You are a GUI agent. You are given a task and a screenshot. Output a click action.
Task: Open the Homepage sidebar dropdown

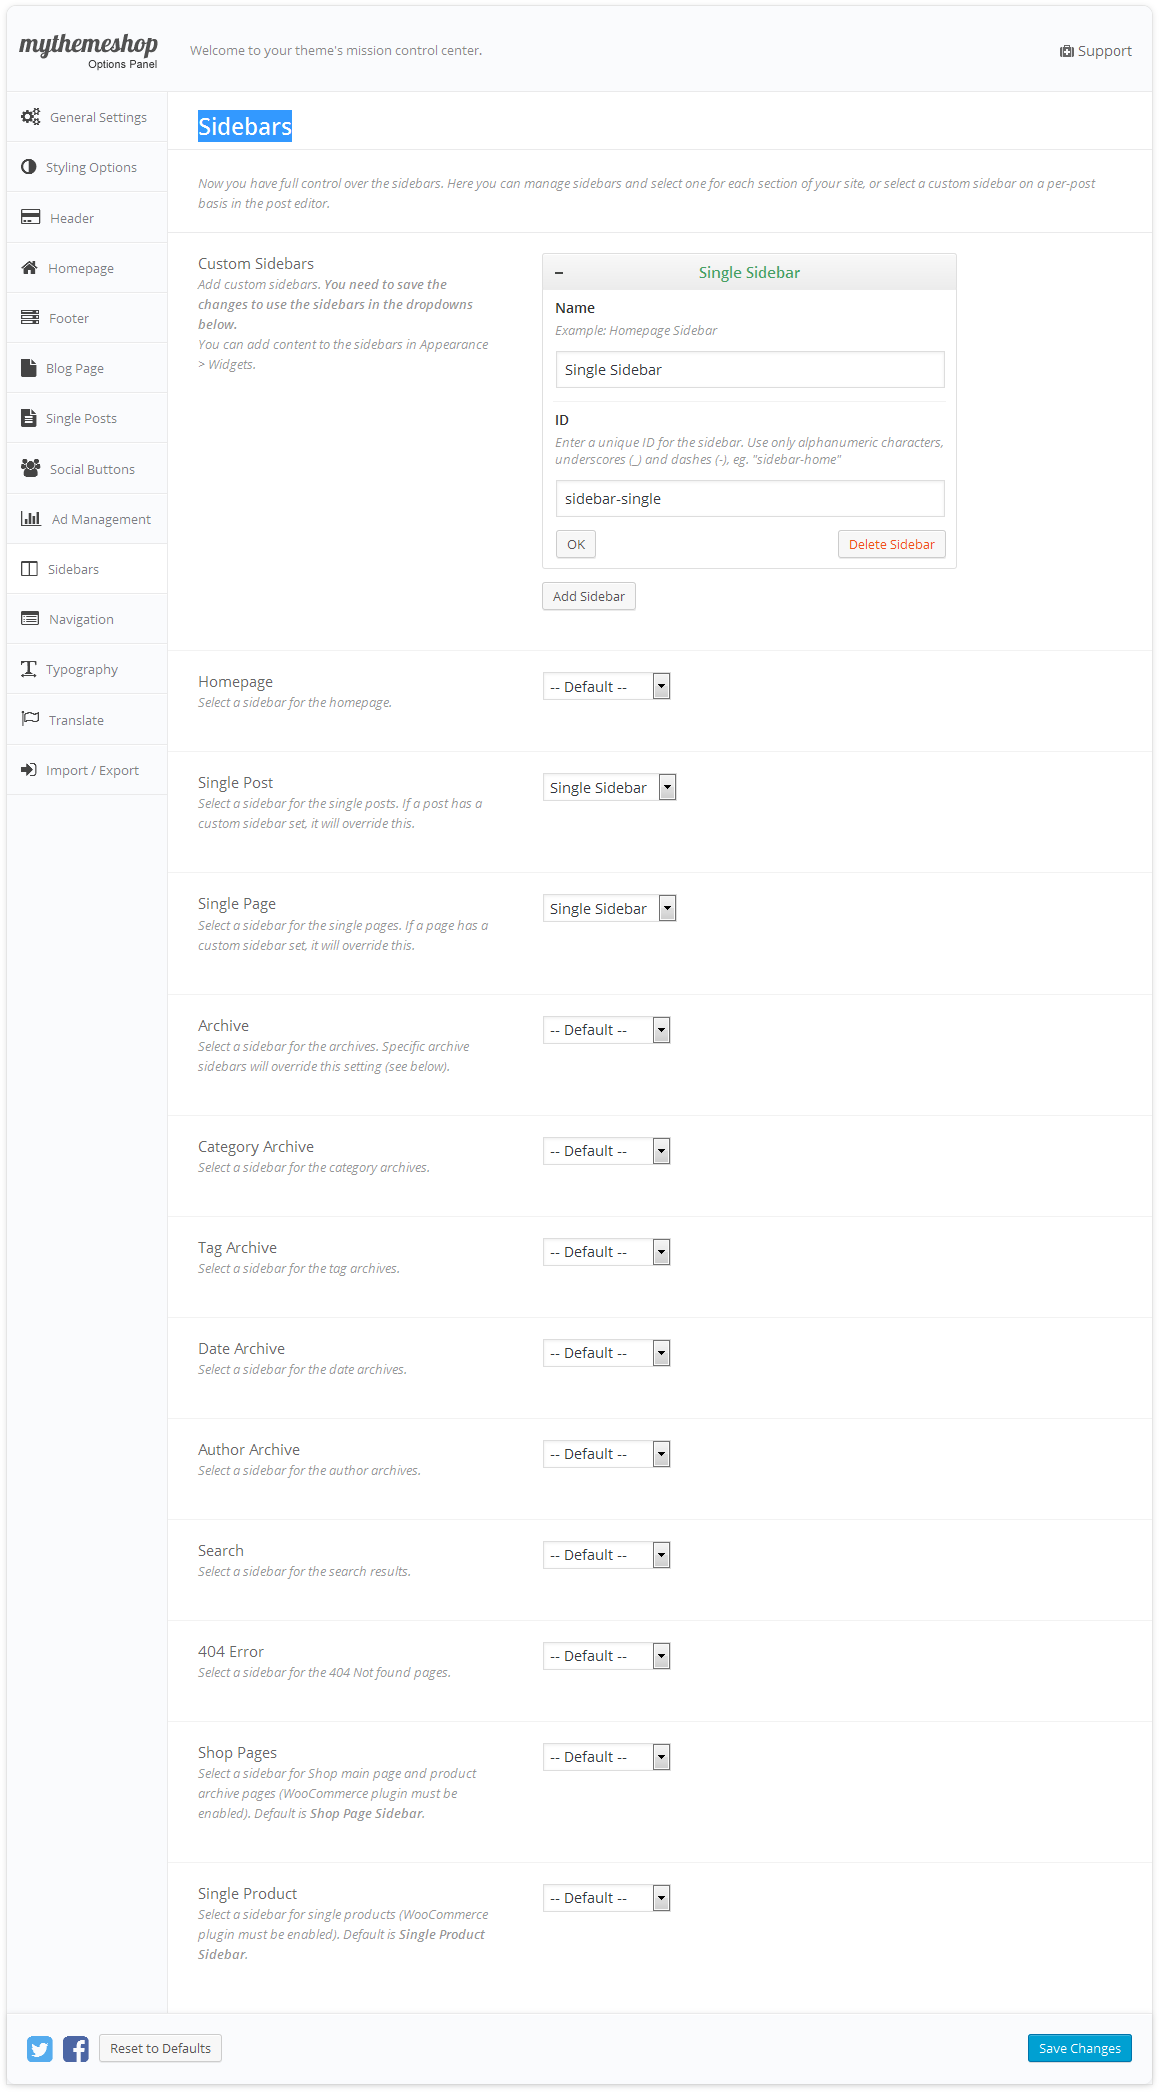pyautogui.click(x=606, y=687)
